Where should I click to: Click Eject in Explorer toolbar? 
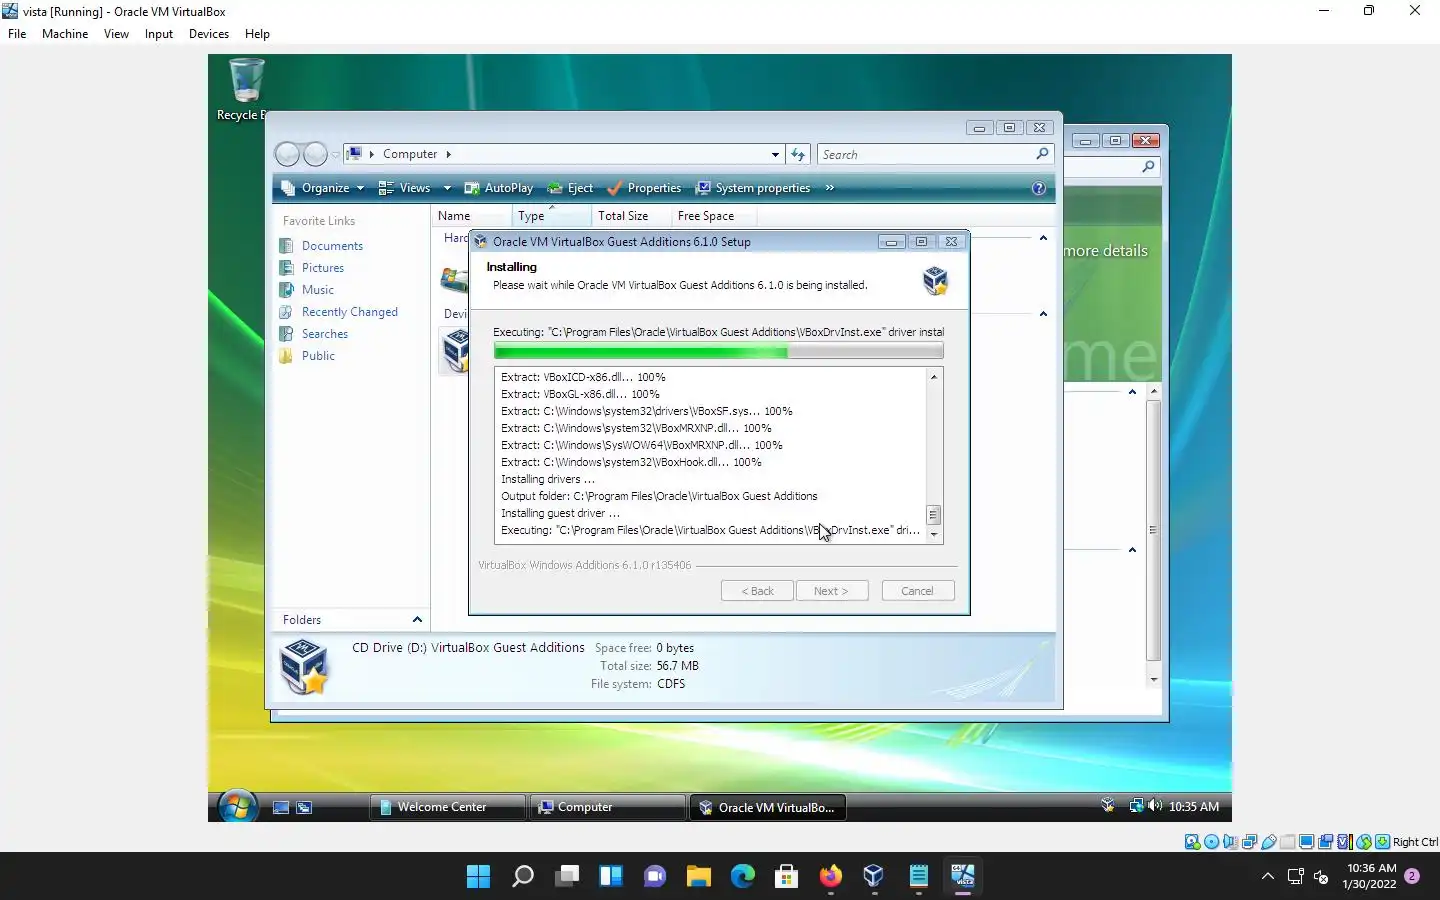point(570,188)
